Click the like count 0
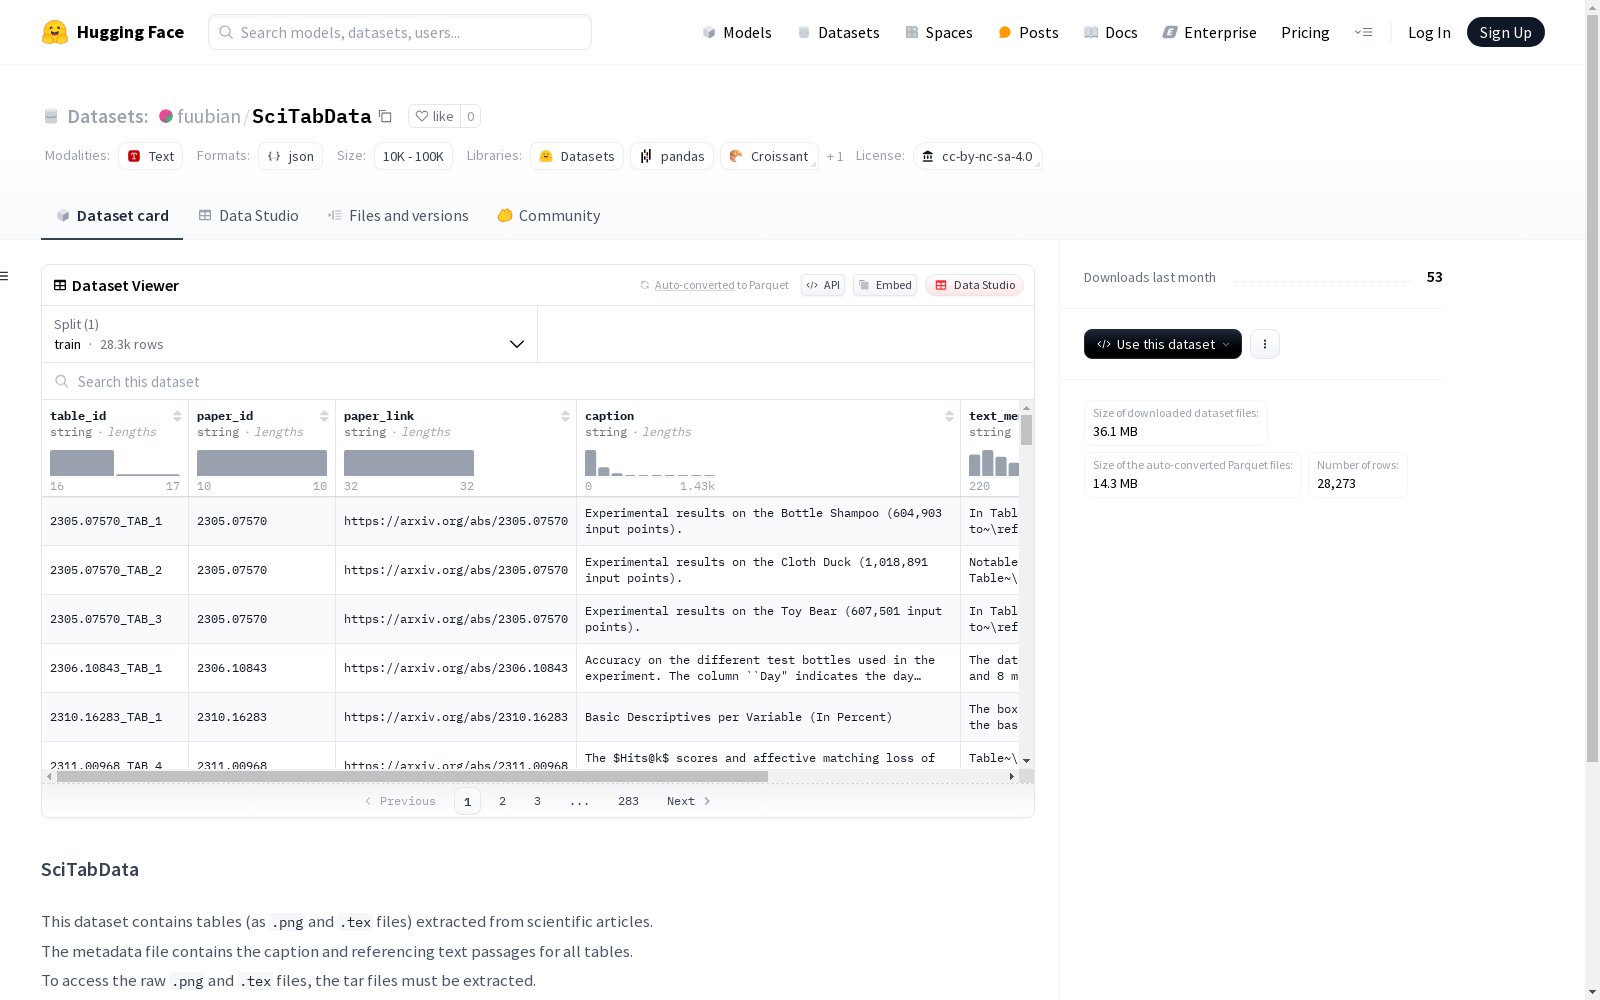 click(x=471, y=116)
